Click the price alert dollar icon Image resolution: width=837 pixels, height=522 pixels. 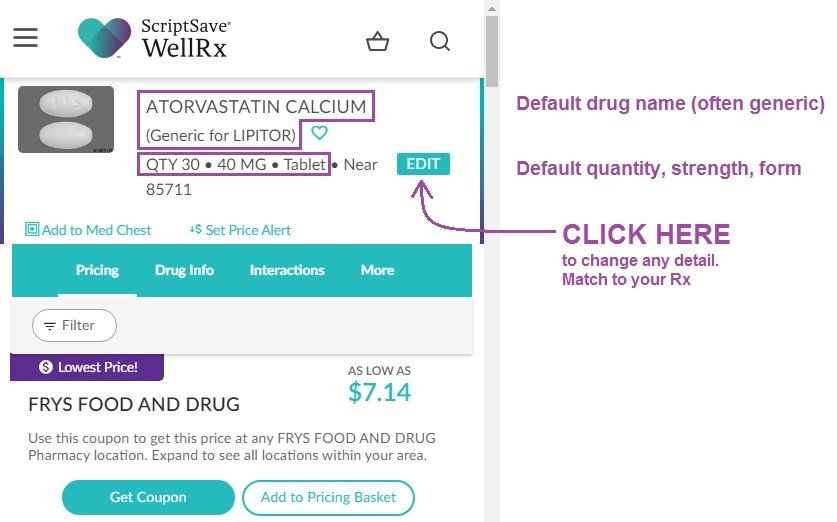click(x=195, y=230)
